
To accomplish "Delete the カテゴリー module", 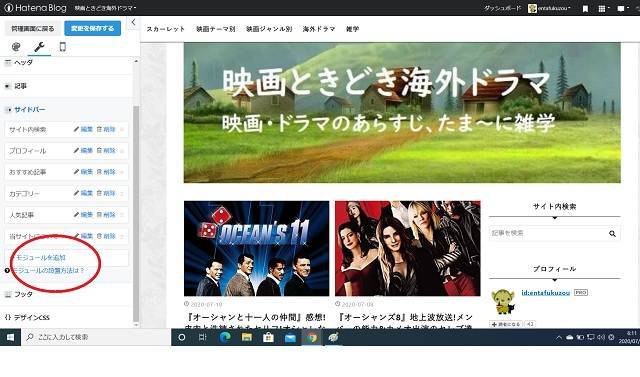I will (106, 193).
